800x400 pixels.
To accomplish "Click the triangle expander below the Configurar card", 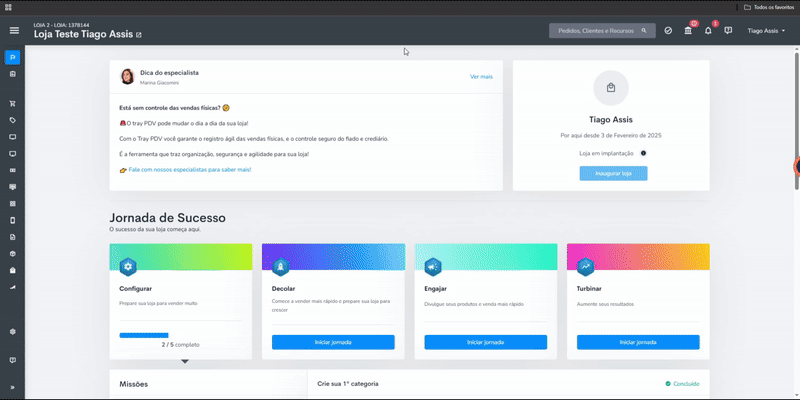I will (185, 362).
